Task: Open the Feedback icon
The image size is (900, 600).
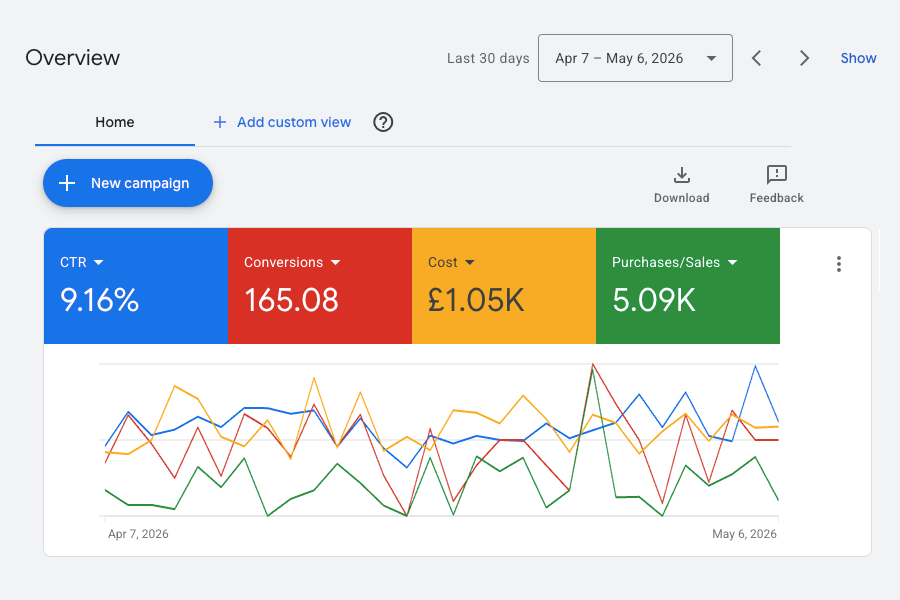Action: [x=777, y=174]
